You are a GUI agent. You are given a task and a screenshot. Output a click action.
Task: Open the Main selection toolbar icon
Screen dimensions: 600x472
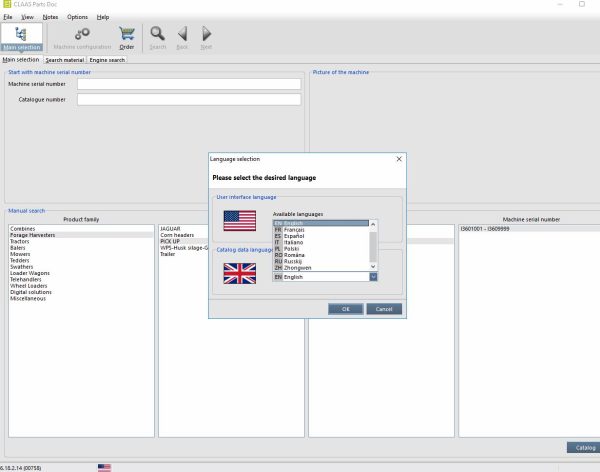click(x=21, y=37)
